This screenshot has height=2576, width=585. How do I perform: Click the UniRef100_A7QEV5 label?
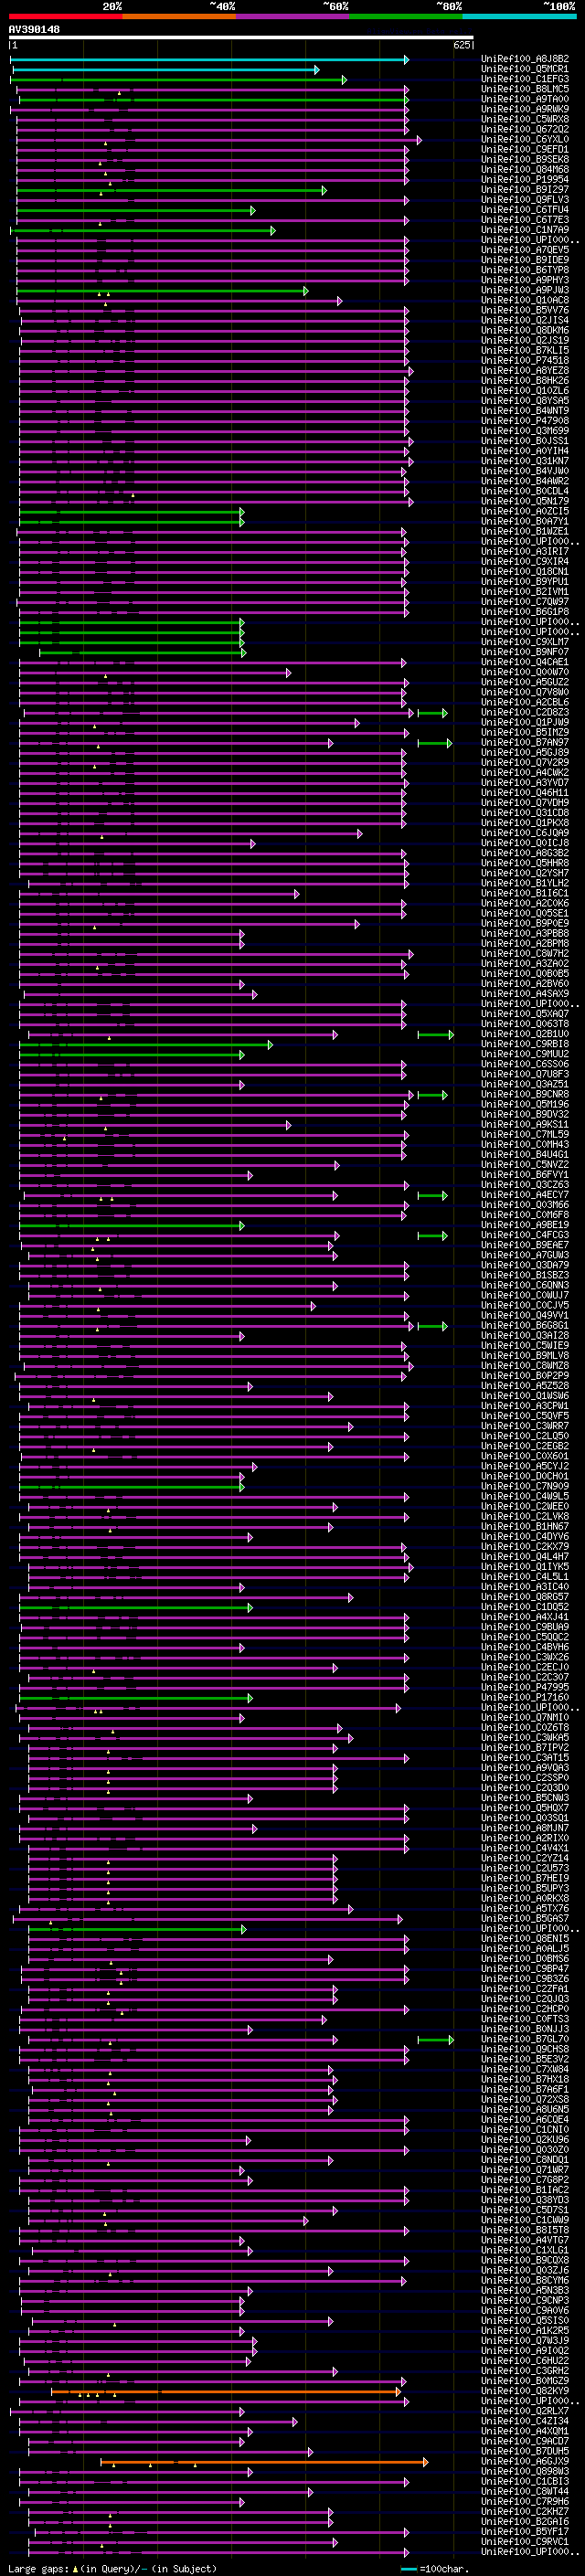pos(525,250)
